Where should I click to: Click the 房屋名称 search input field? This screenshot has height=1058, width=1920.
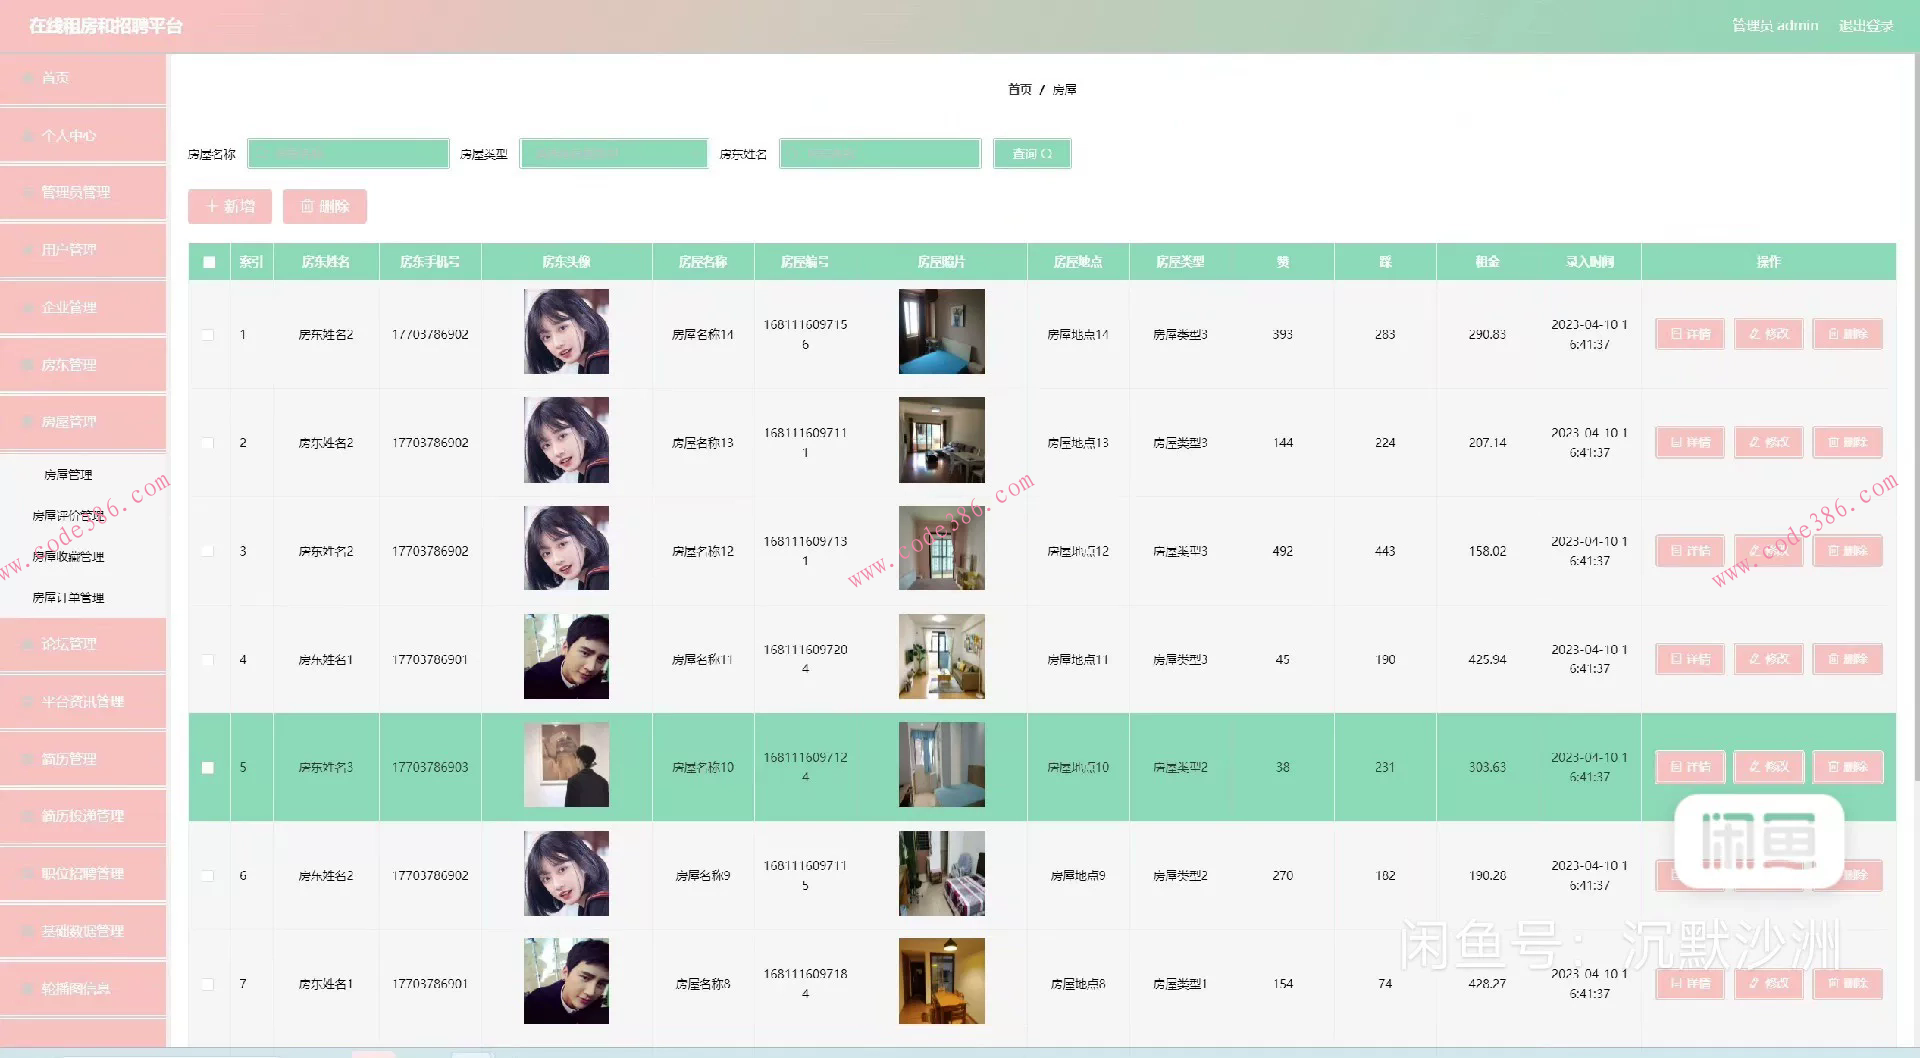click(x=348, y=154)
